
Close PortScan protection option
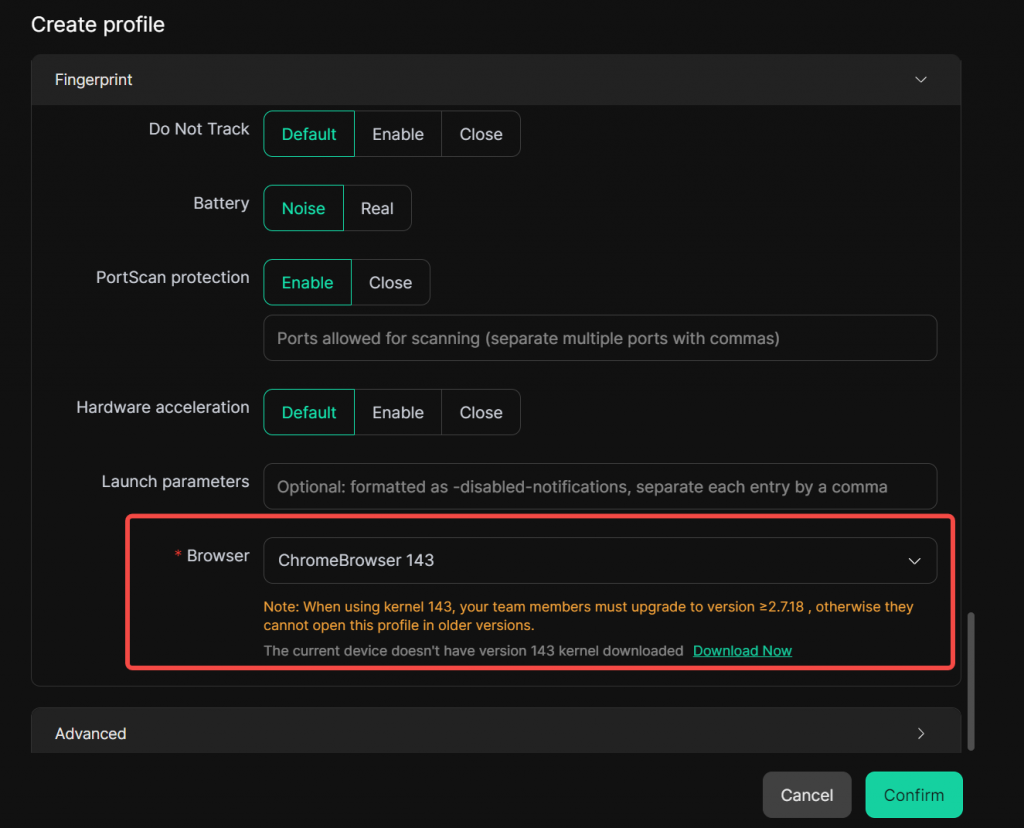[x=390, y=283]
